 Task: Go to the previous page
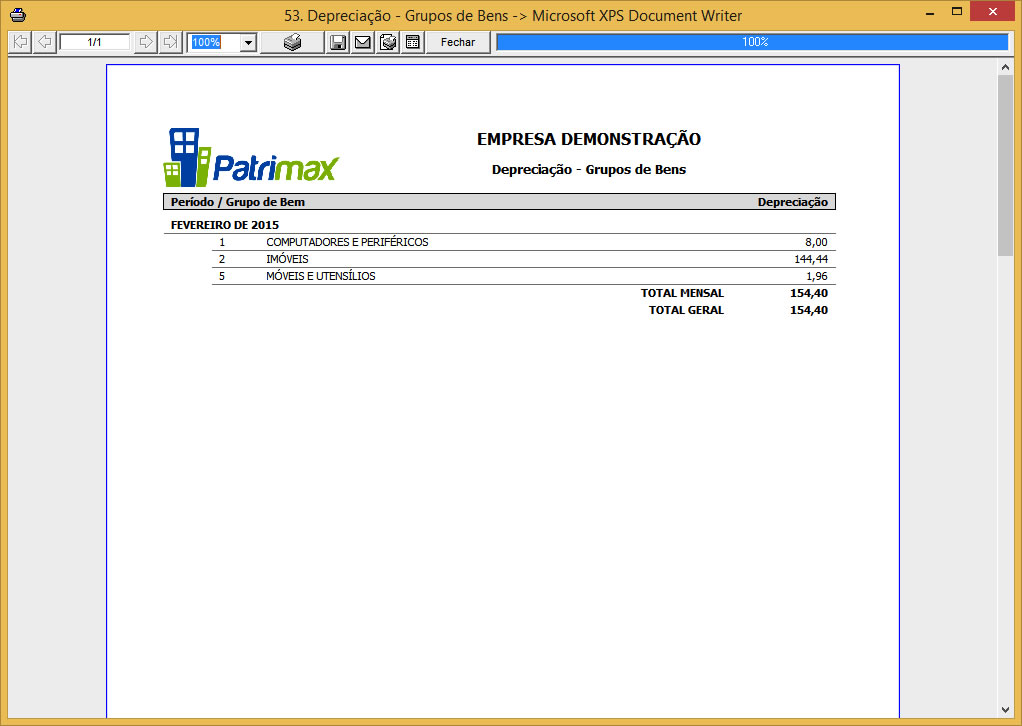44,42
